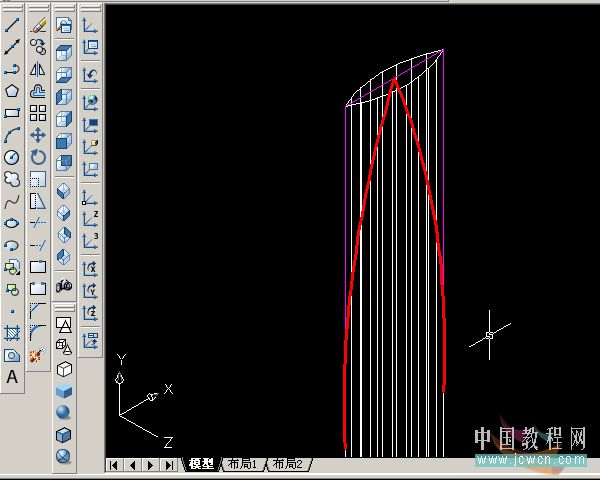Viewport: 600px width, 480px height.
Task: Select the Region tool
Action: (x=12, y=356)
